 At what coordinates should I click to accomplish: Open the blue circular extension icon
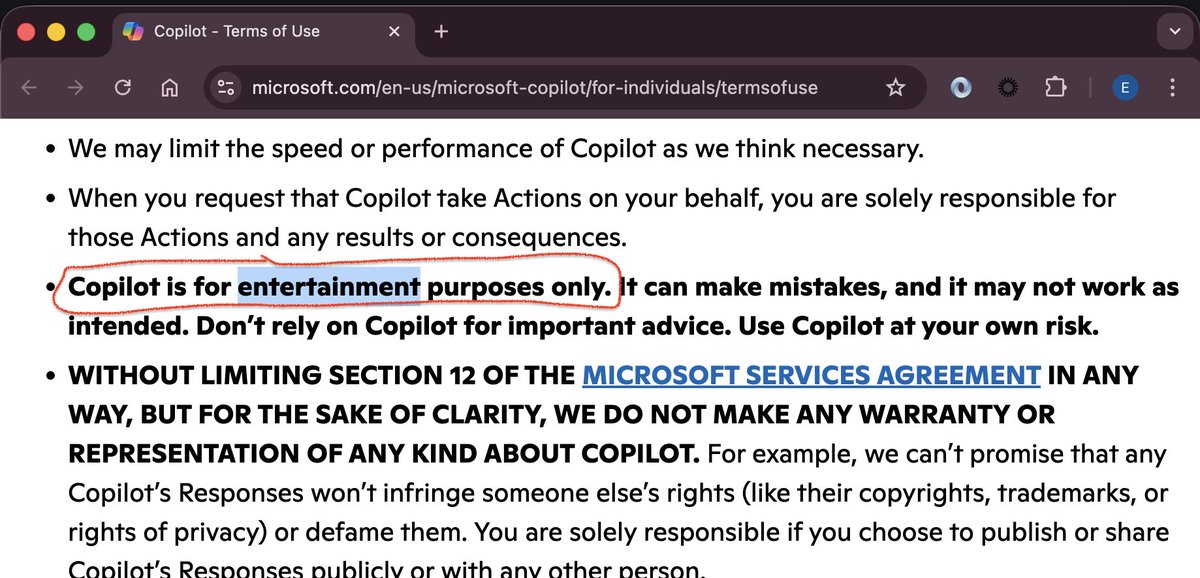(961, 88)
